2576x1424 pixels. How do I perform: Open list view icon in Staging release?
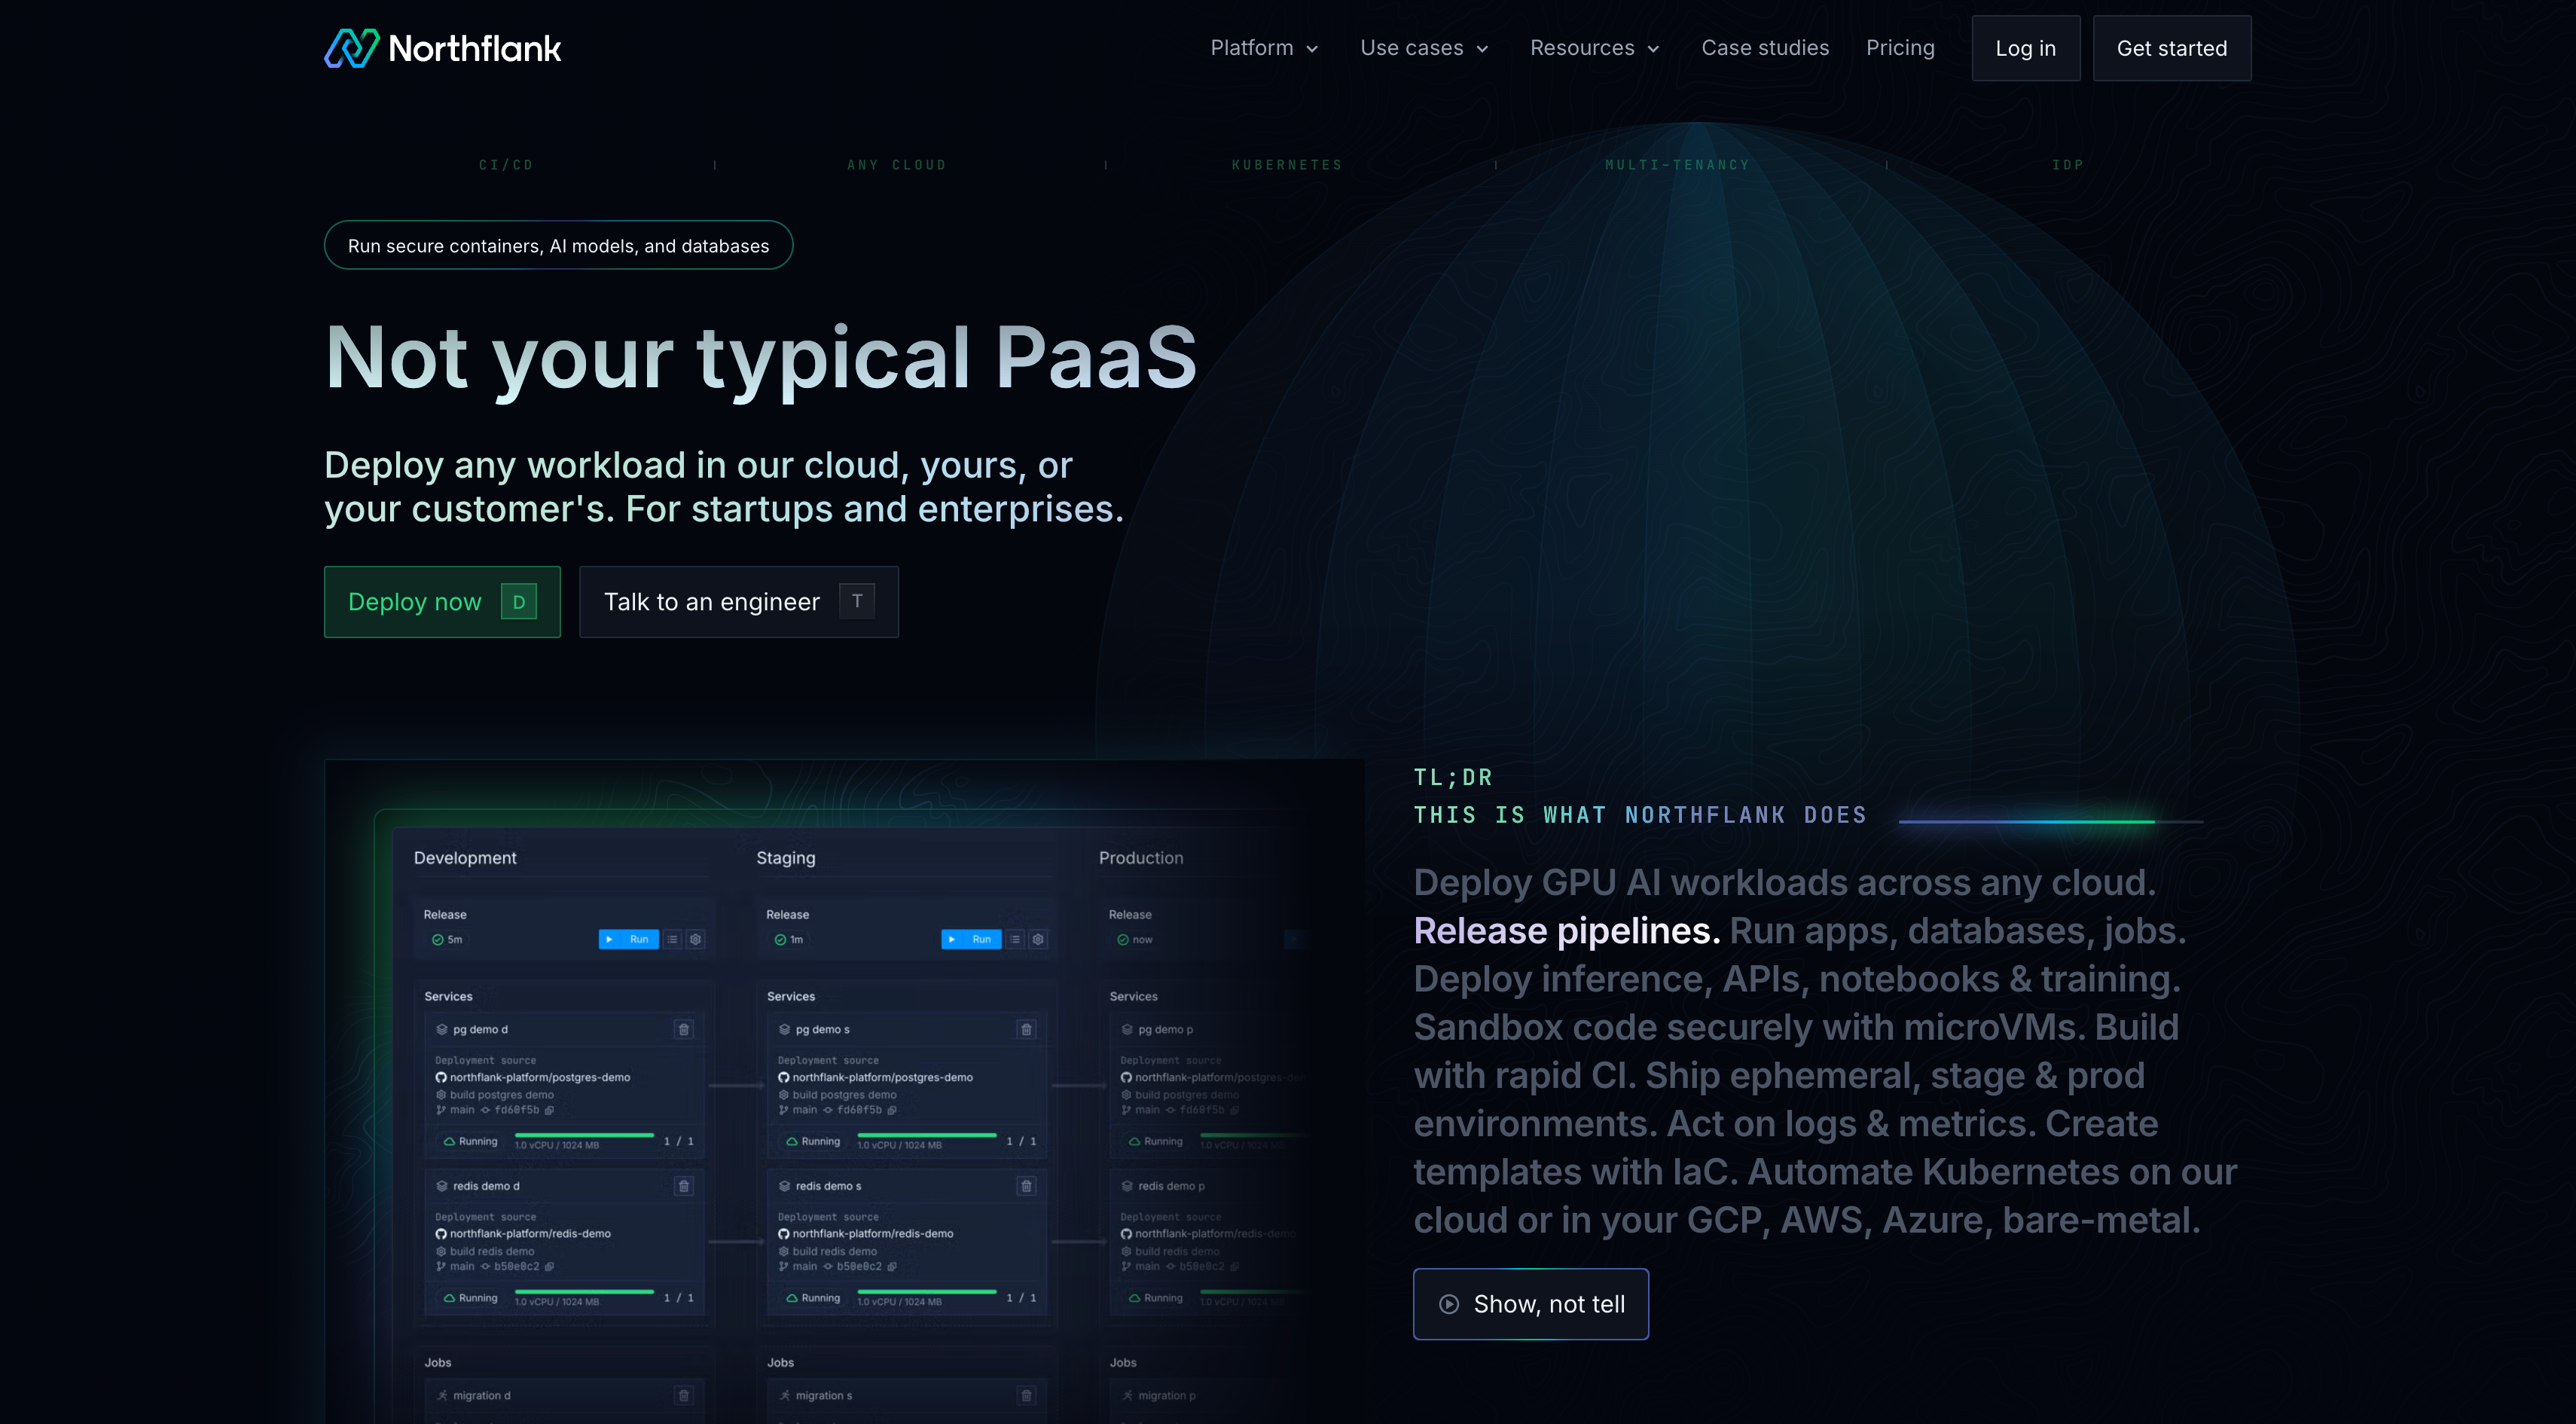coord(1016,939)
